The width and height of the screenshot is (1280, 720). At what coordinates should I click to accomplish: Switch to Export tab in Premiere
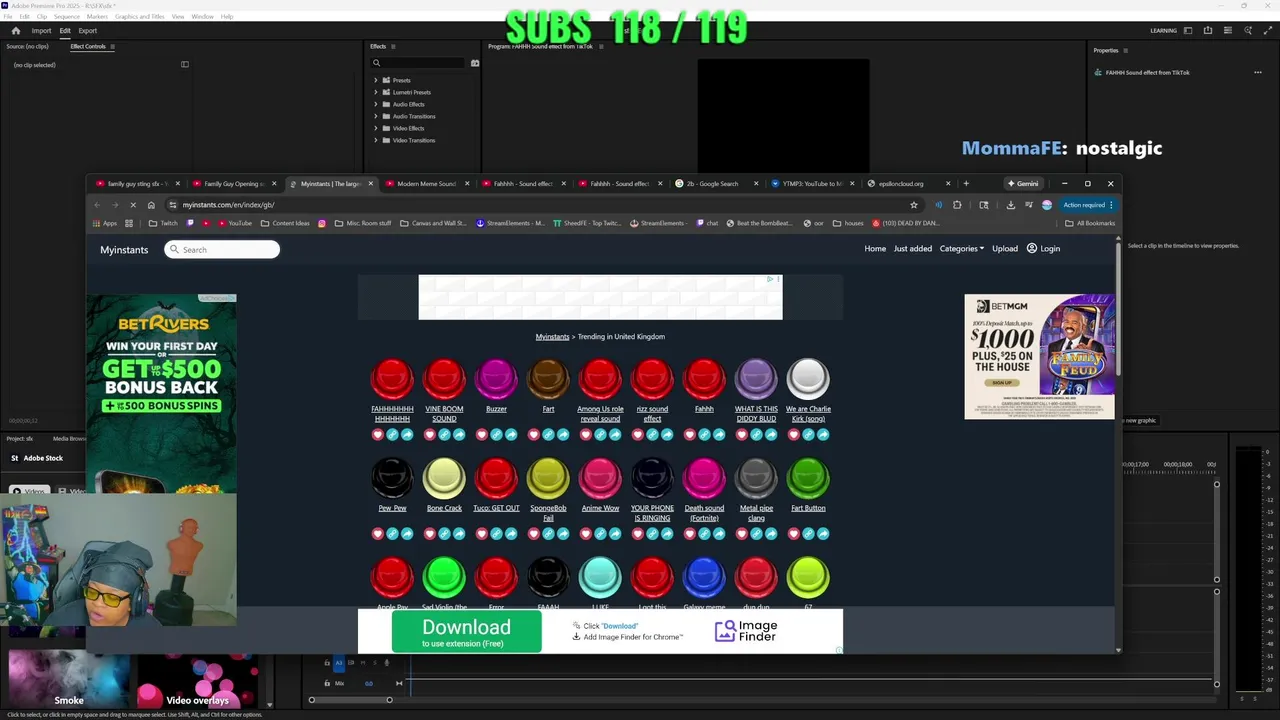click(88, 31)
